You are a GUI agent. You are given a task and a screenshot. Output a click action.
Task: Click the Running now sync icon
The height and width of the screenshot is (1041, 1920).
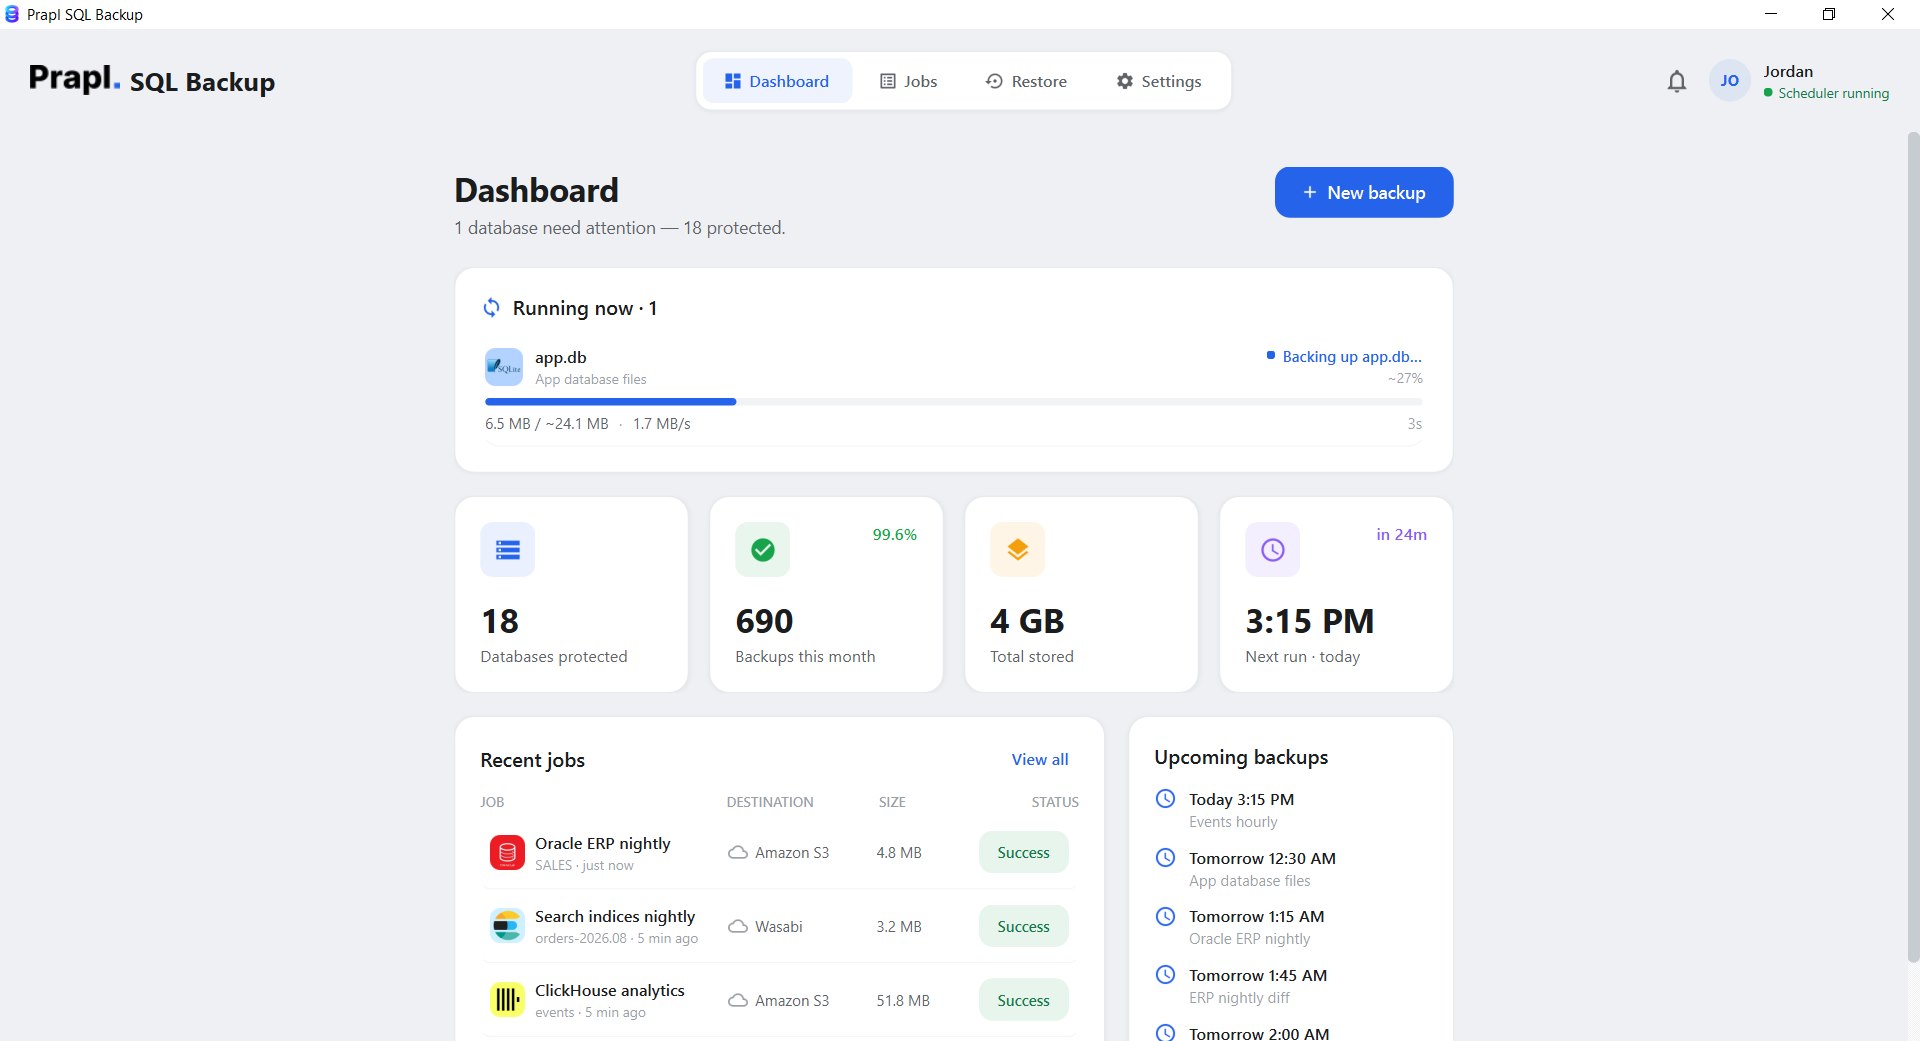pos(491,308)
